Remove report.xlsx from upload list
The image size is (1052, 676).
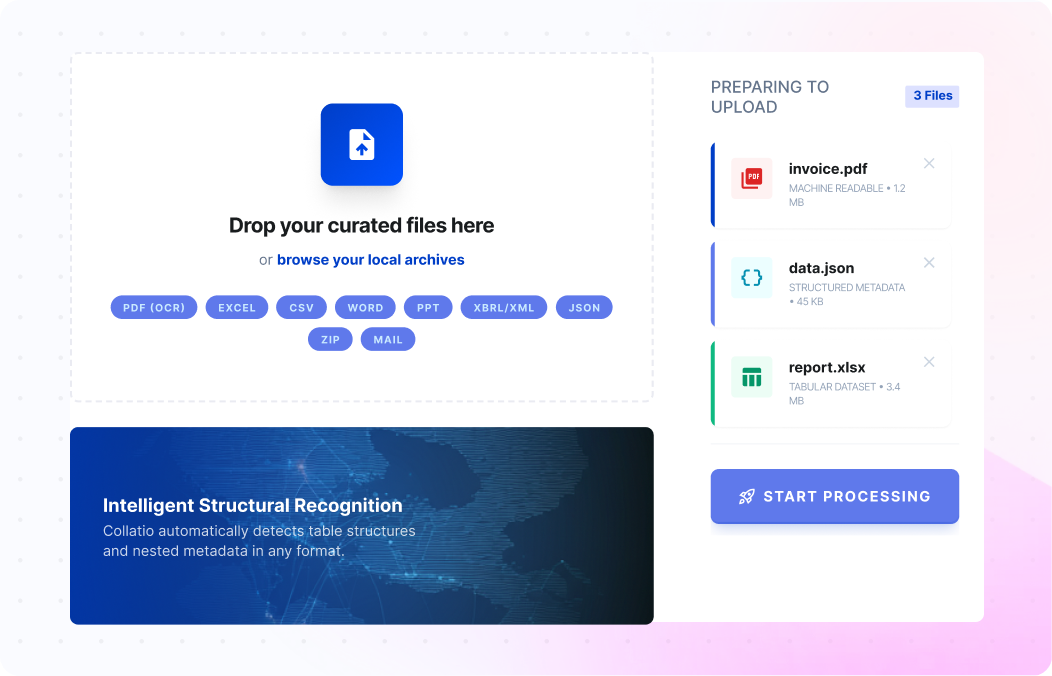929,362
